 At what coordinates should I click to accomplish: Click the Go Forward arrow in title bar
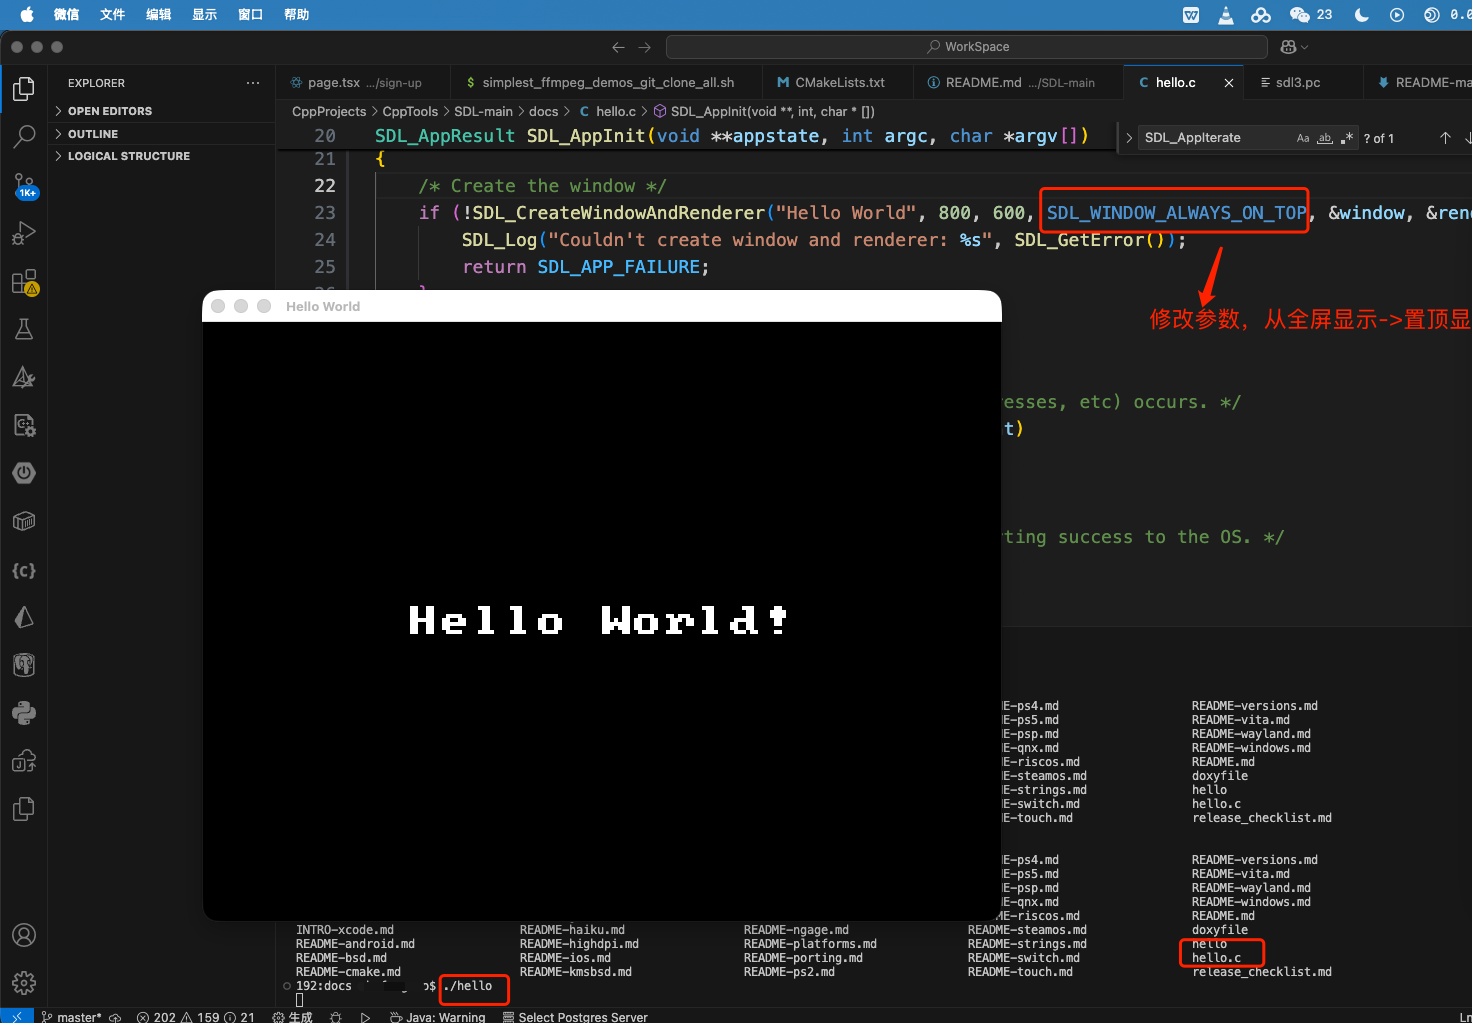[x=644, y=47]
